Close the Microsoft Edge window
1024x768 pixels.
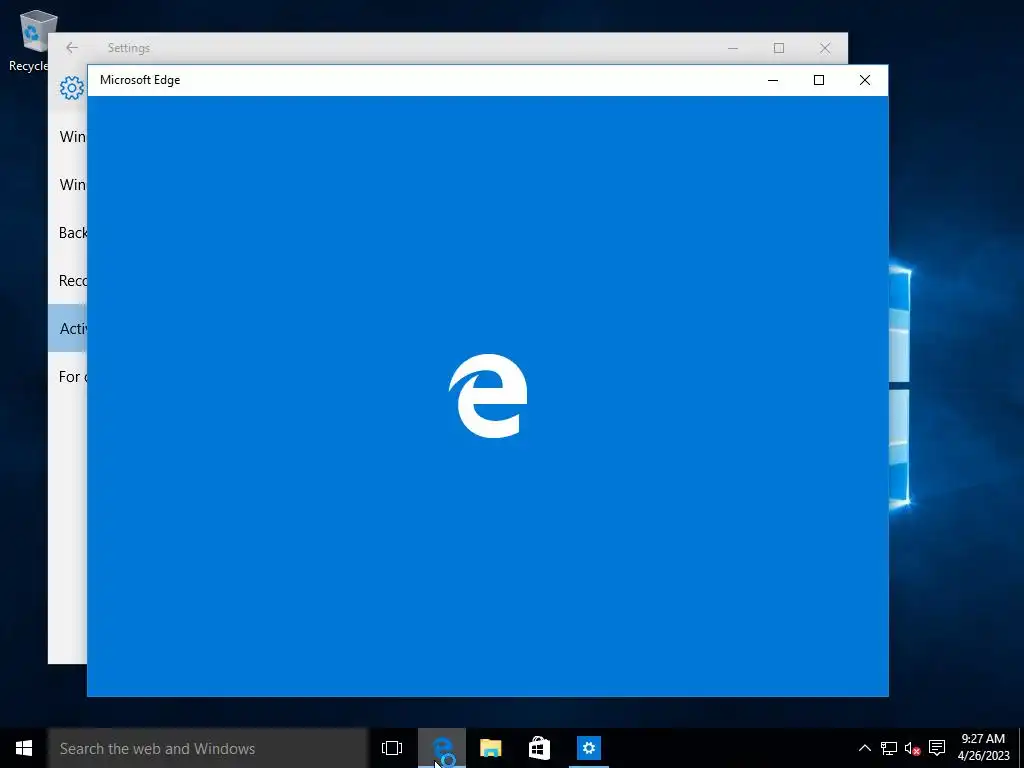[x=865, y=80]
